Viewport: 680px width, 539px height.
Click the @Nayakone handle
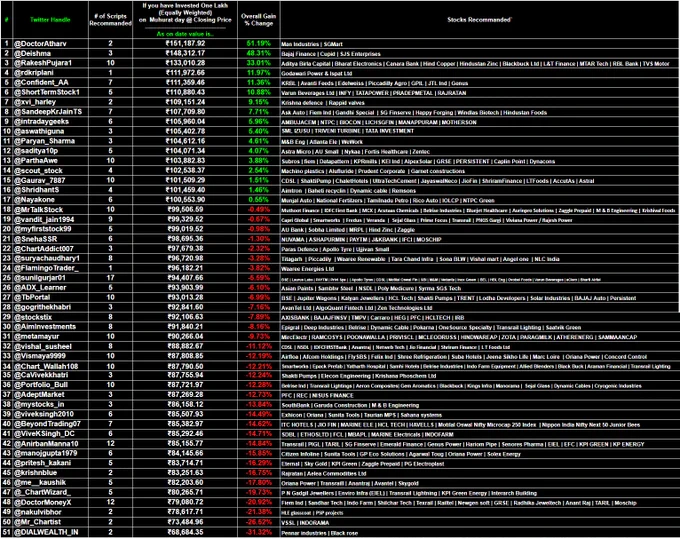34,199
